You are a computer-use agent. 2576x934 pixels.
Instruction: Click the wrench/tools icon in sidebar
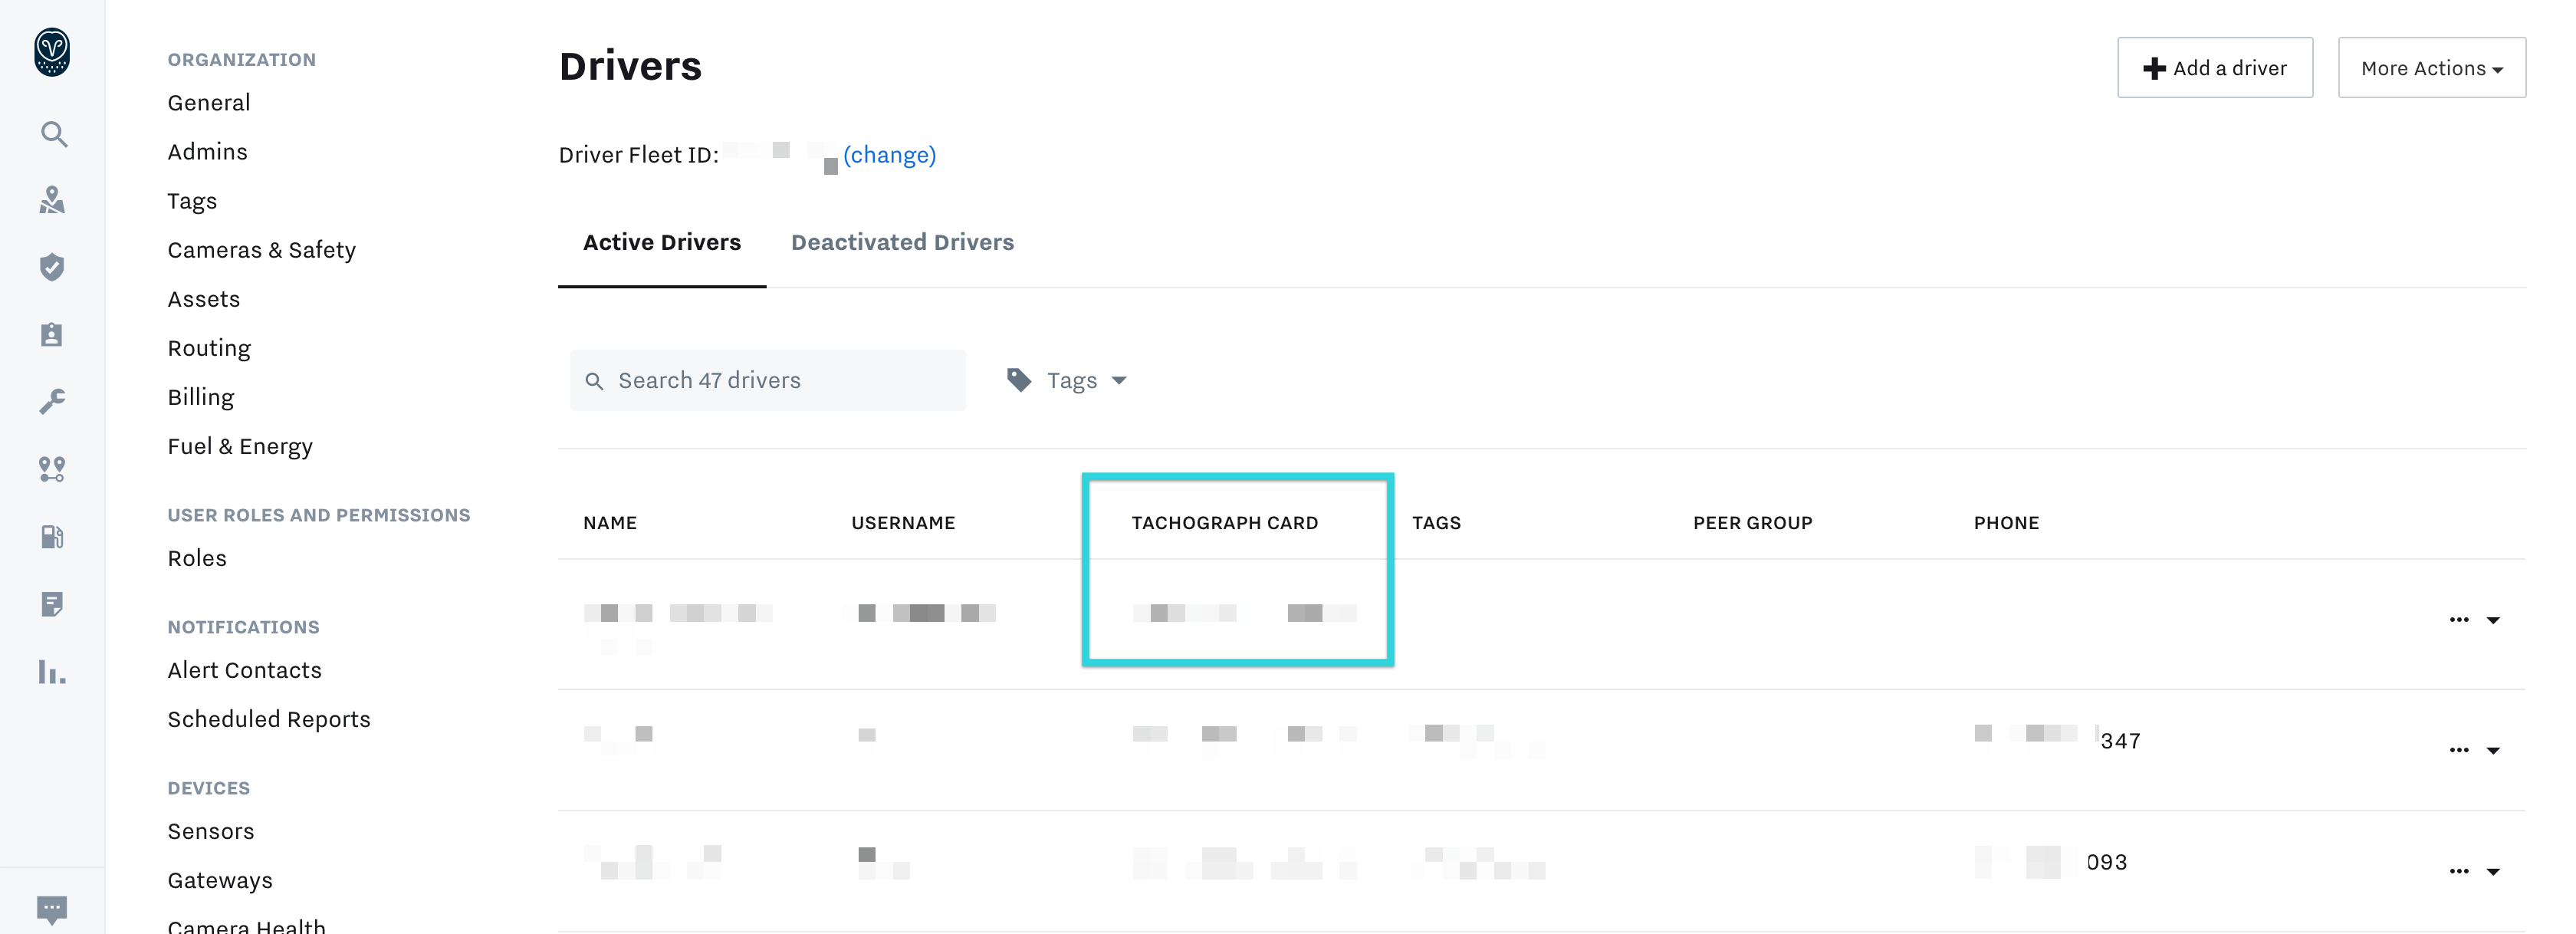(x=53, y=401)
